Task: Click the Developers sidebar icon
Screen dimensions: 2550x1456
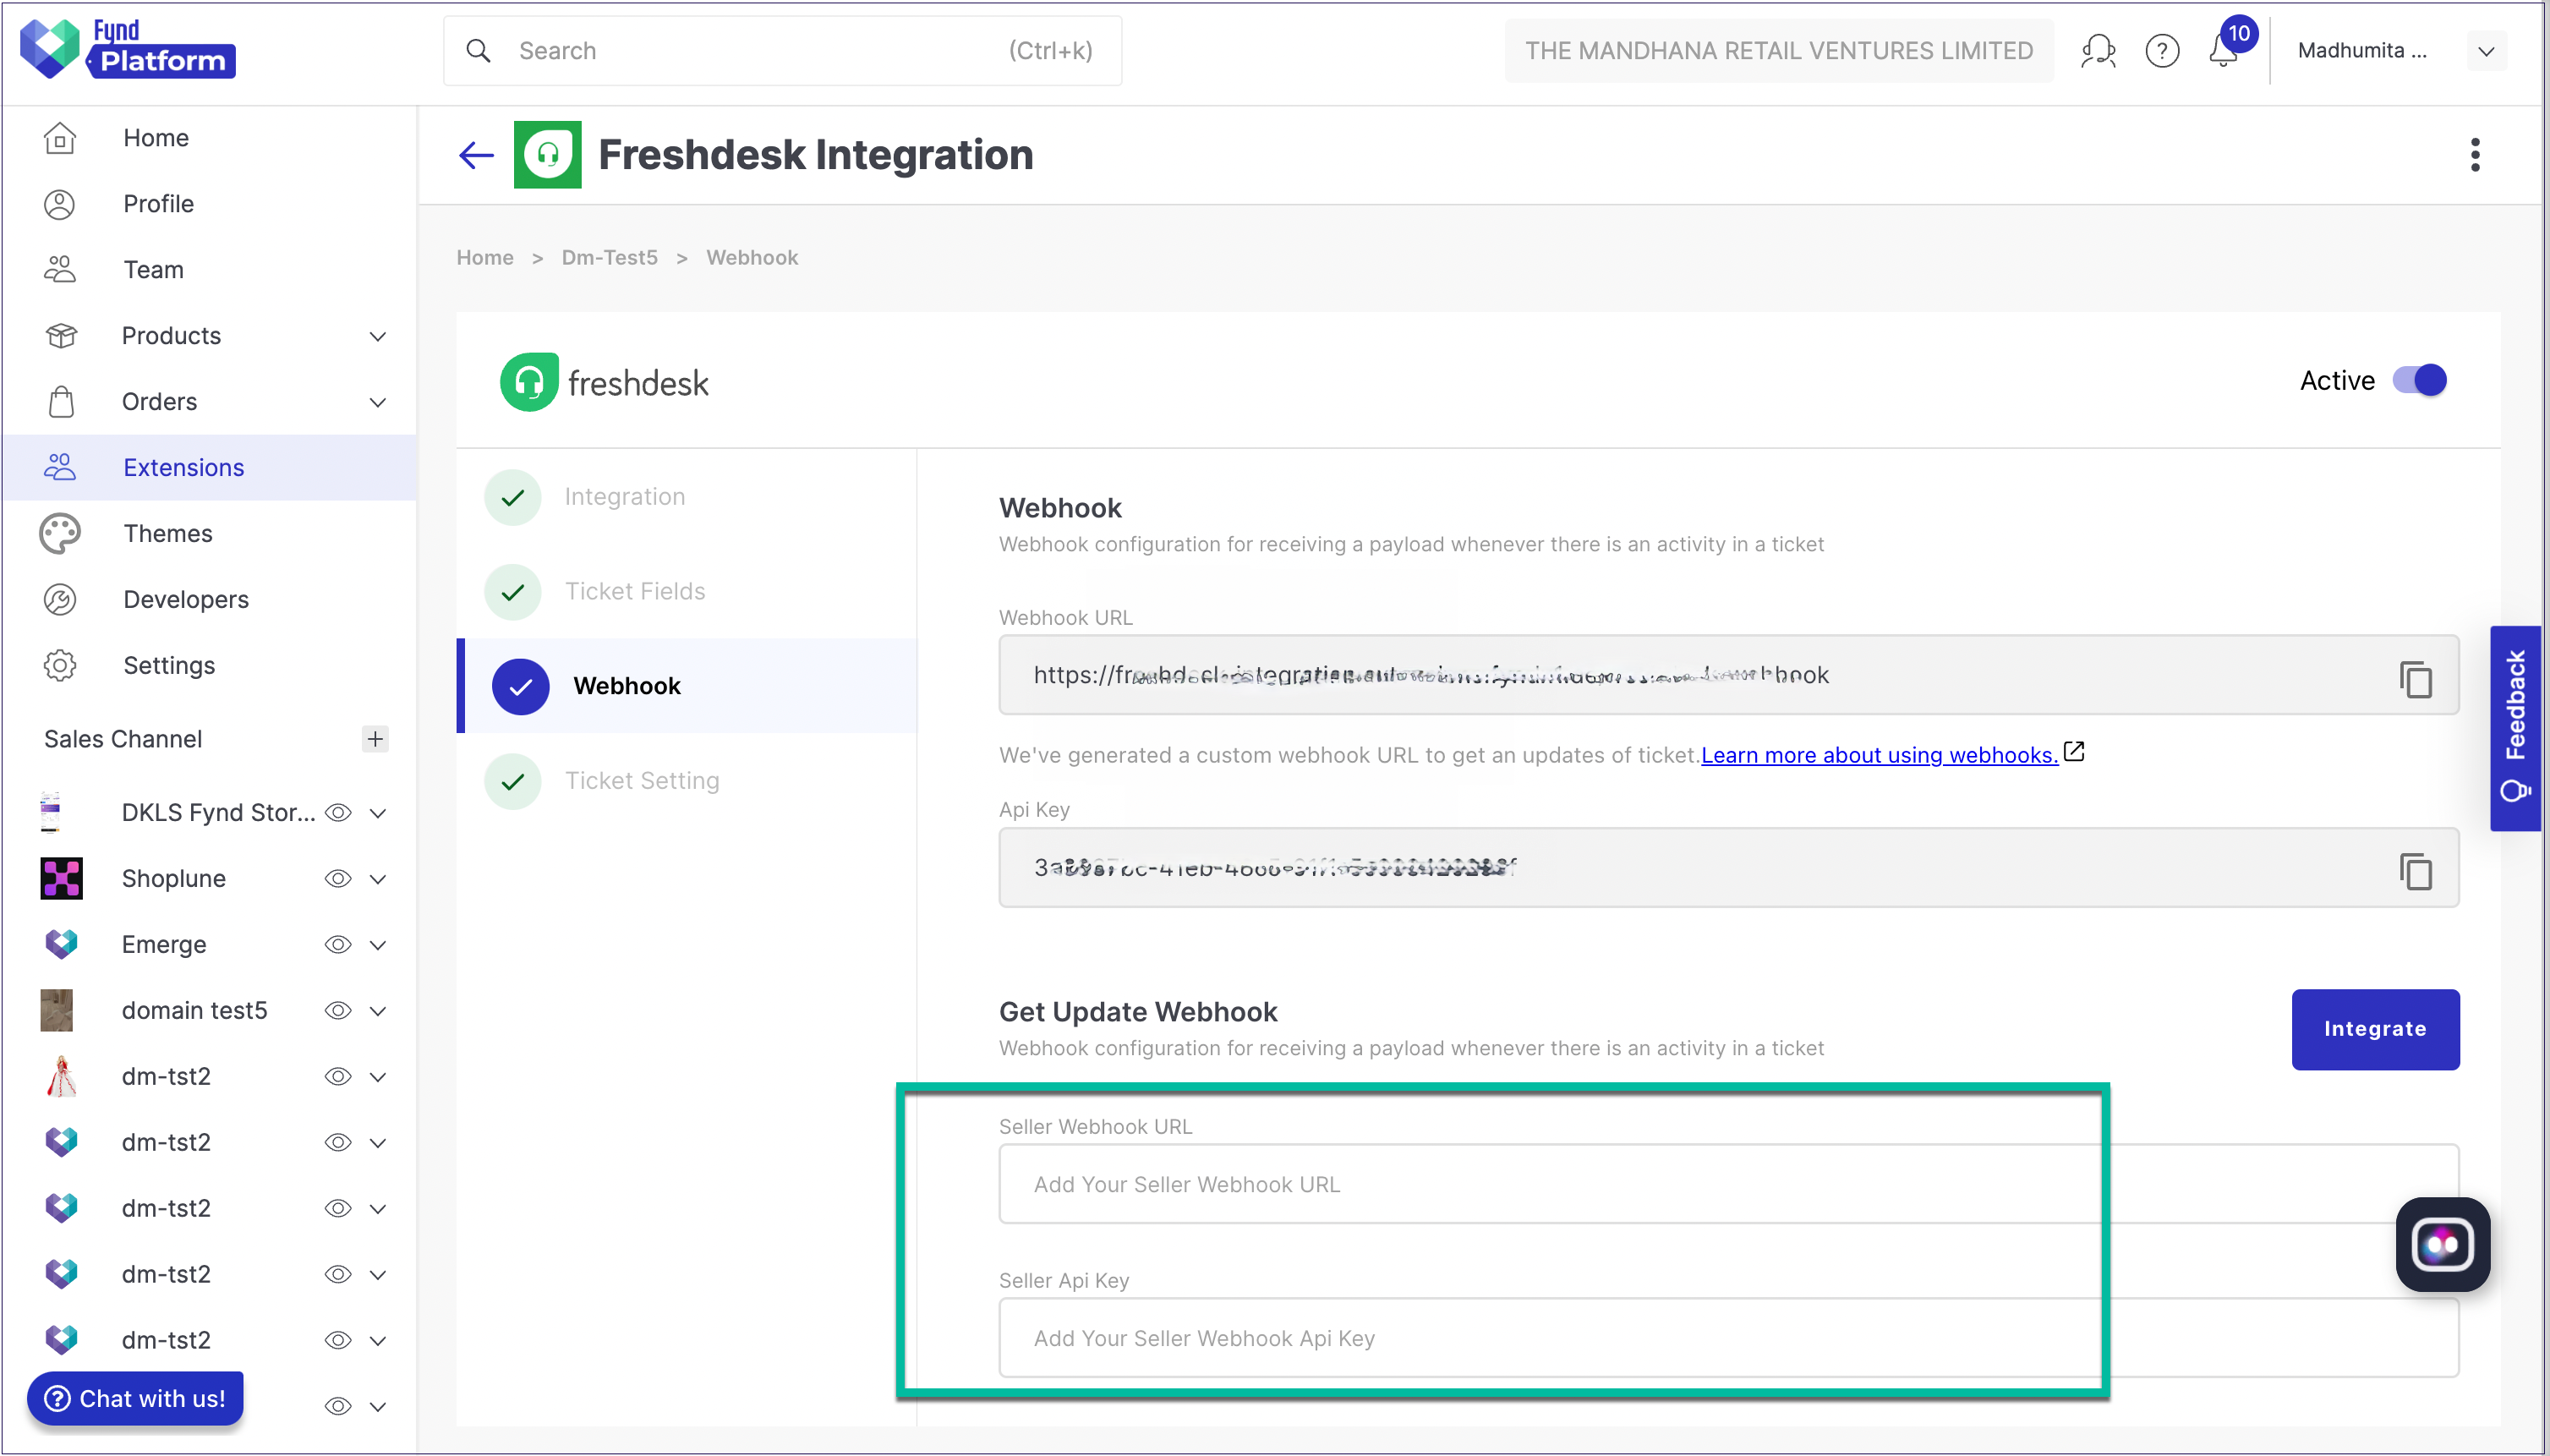Action: coord(60,599)
